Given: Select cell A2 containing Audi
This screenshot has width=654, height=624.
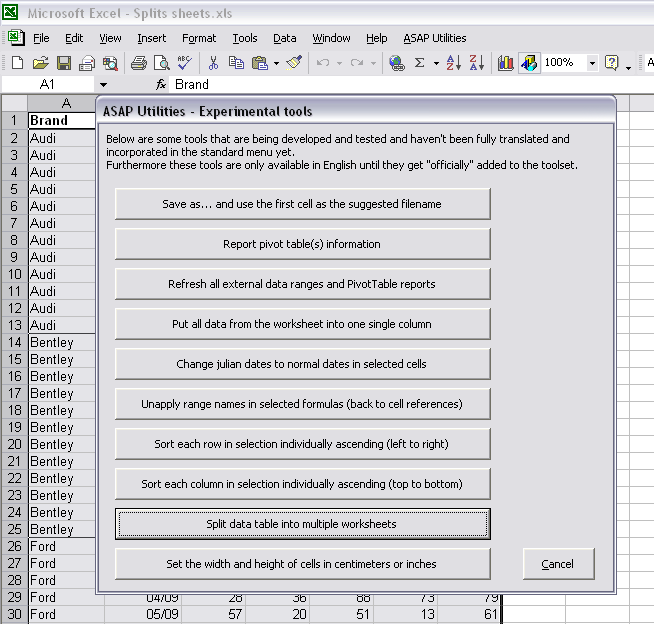Looking at the screenshot, I should pos(62,138).
